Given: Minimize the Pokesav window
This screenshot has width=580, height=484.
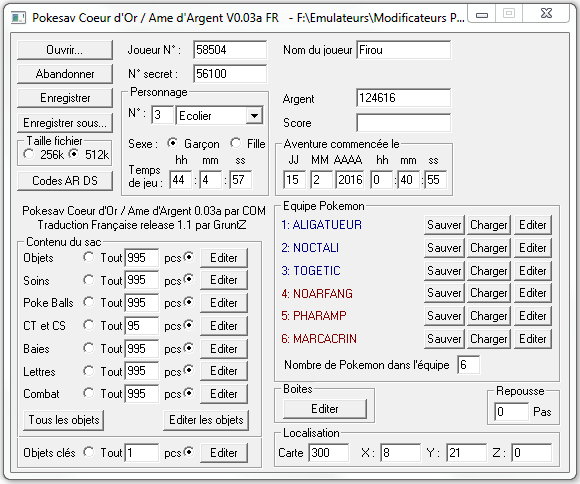Looking at the screenshot, I should coord(482,14).
